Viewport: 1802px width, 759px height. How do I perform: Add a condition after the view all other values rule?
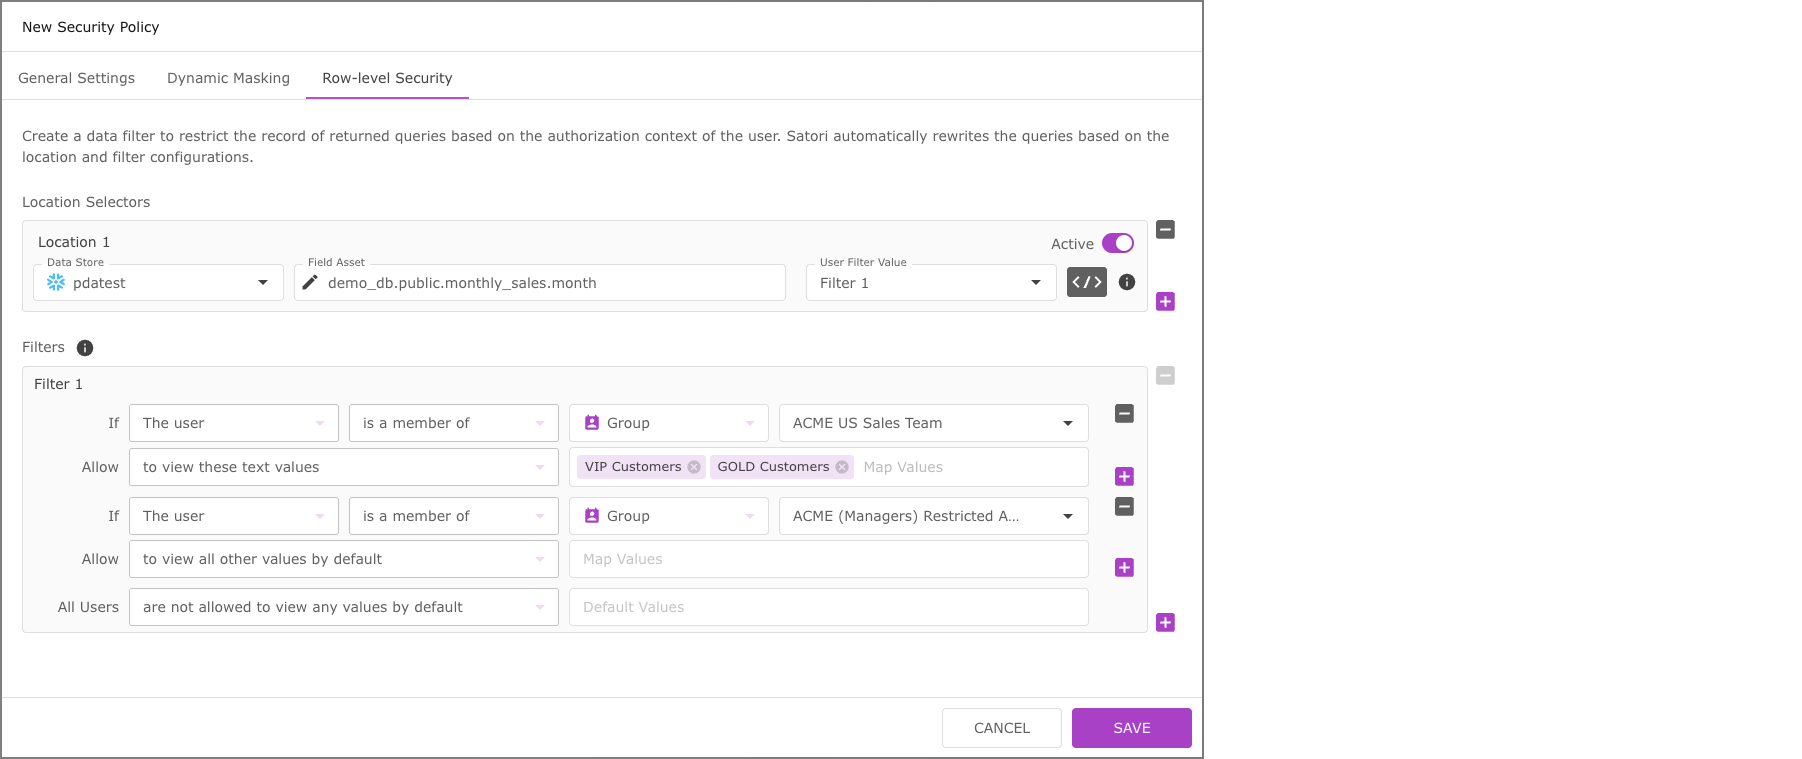(1124, 567)
